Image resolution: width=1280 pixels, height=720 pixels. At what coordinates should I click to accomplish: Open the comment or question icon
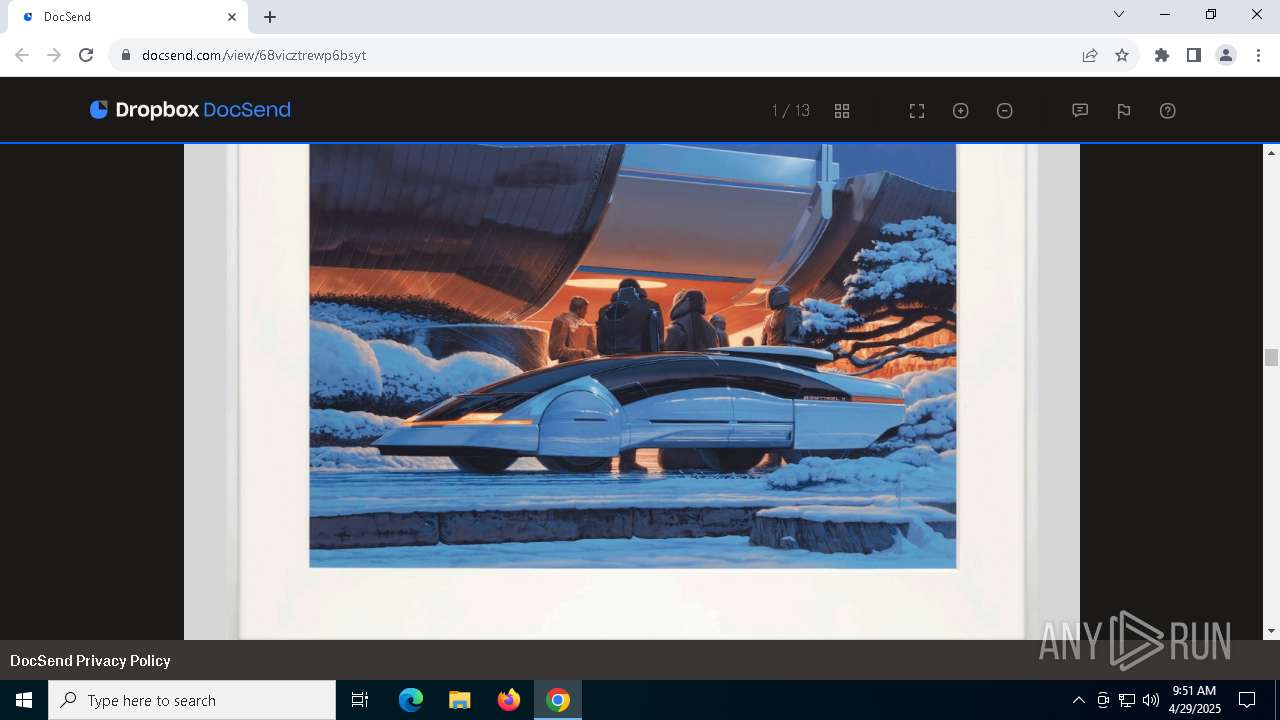point(1080,111)
